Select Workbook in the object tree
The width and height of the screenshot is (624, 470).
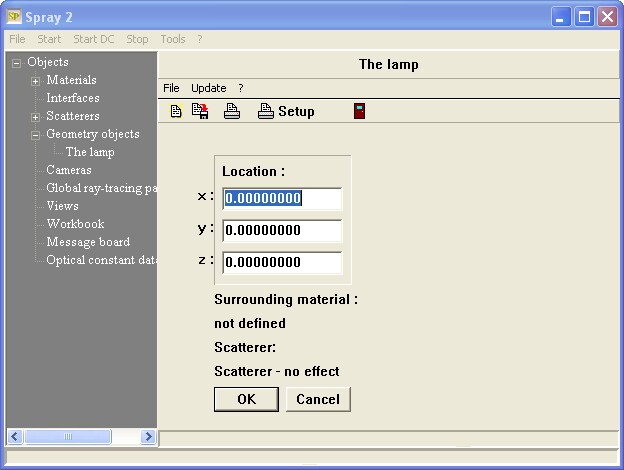[75, 224]
